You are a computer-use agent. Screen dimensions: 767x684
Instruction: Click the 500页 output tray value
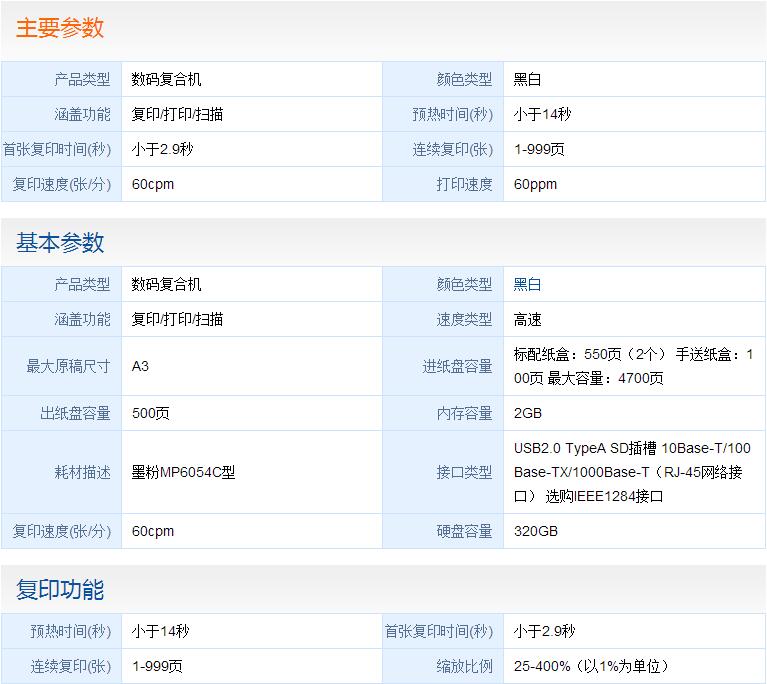(x=151, y=413)
